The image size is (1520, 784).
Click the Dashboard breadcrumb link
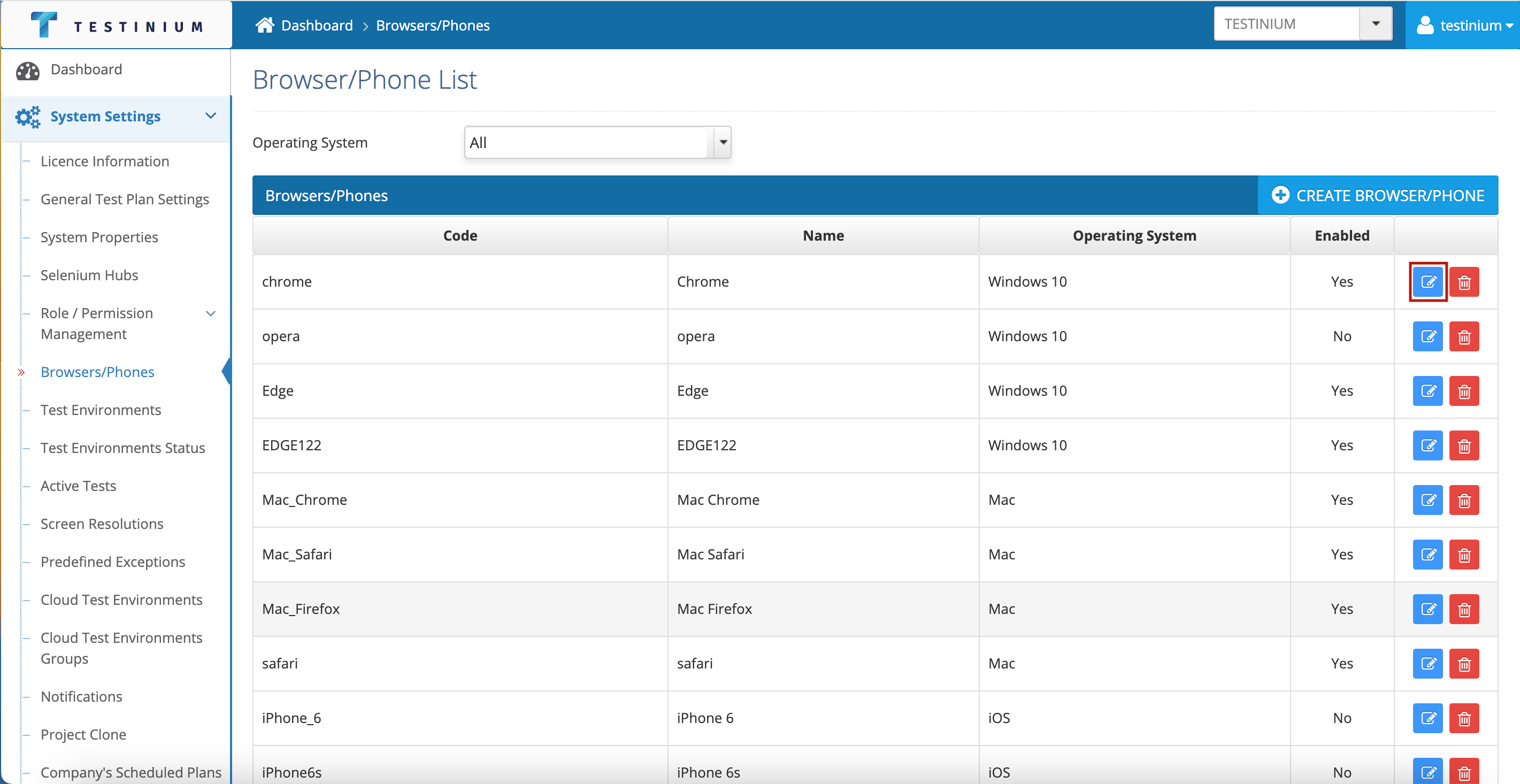(x=317, y=25)
